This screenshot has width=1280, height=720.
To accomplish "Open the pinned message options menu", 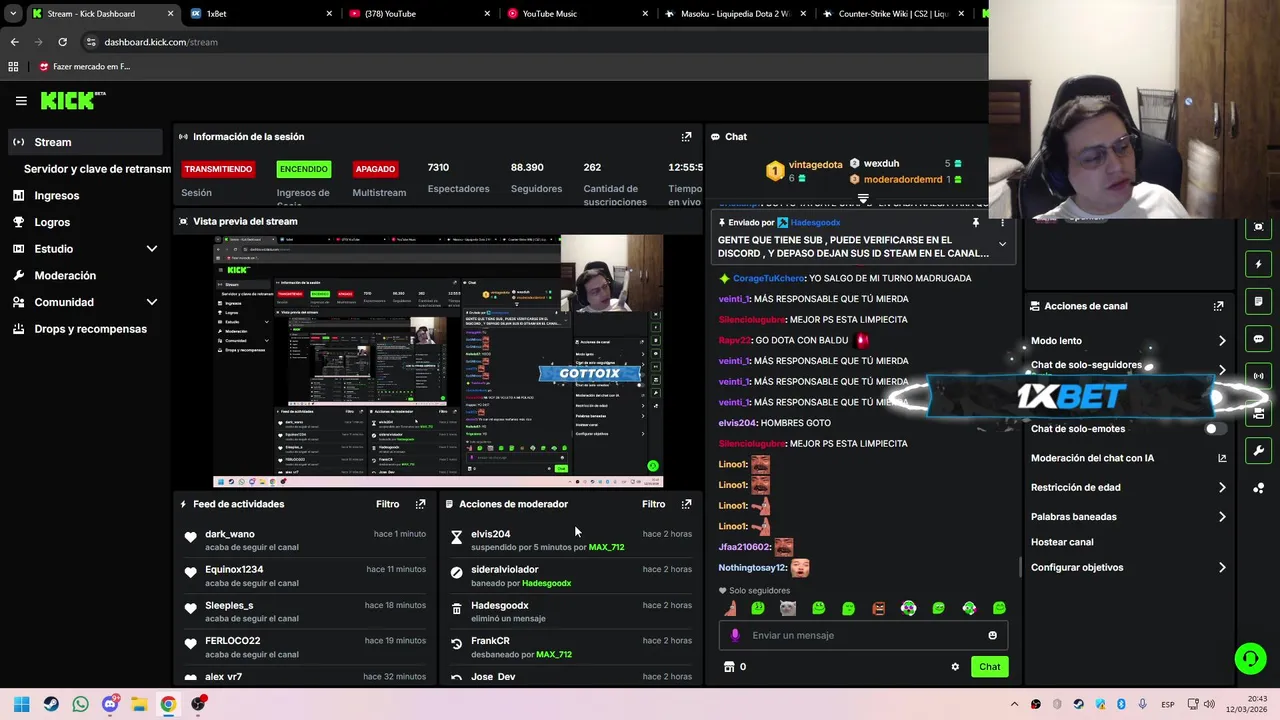I will click(1002, 223).
